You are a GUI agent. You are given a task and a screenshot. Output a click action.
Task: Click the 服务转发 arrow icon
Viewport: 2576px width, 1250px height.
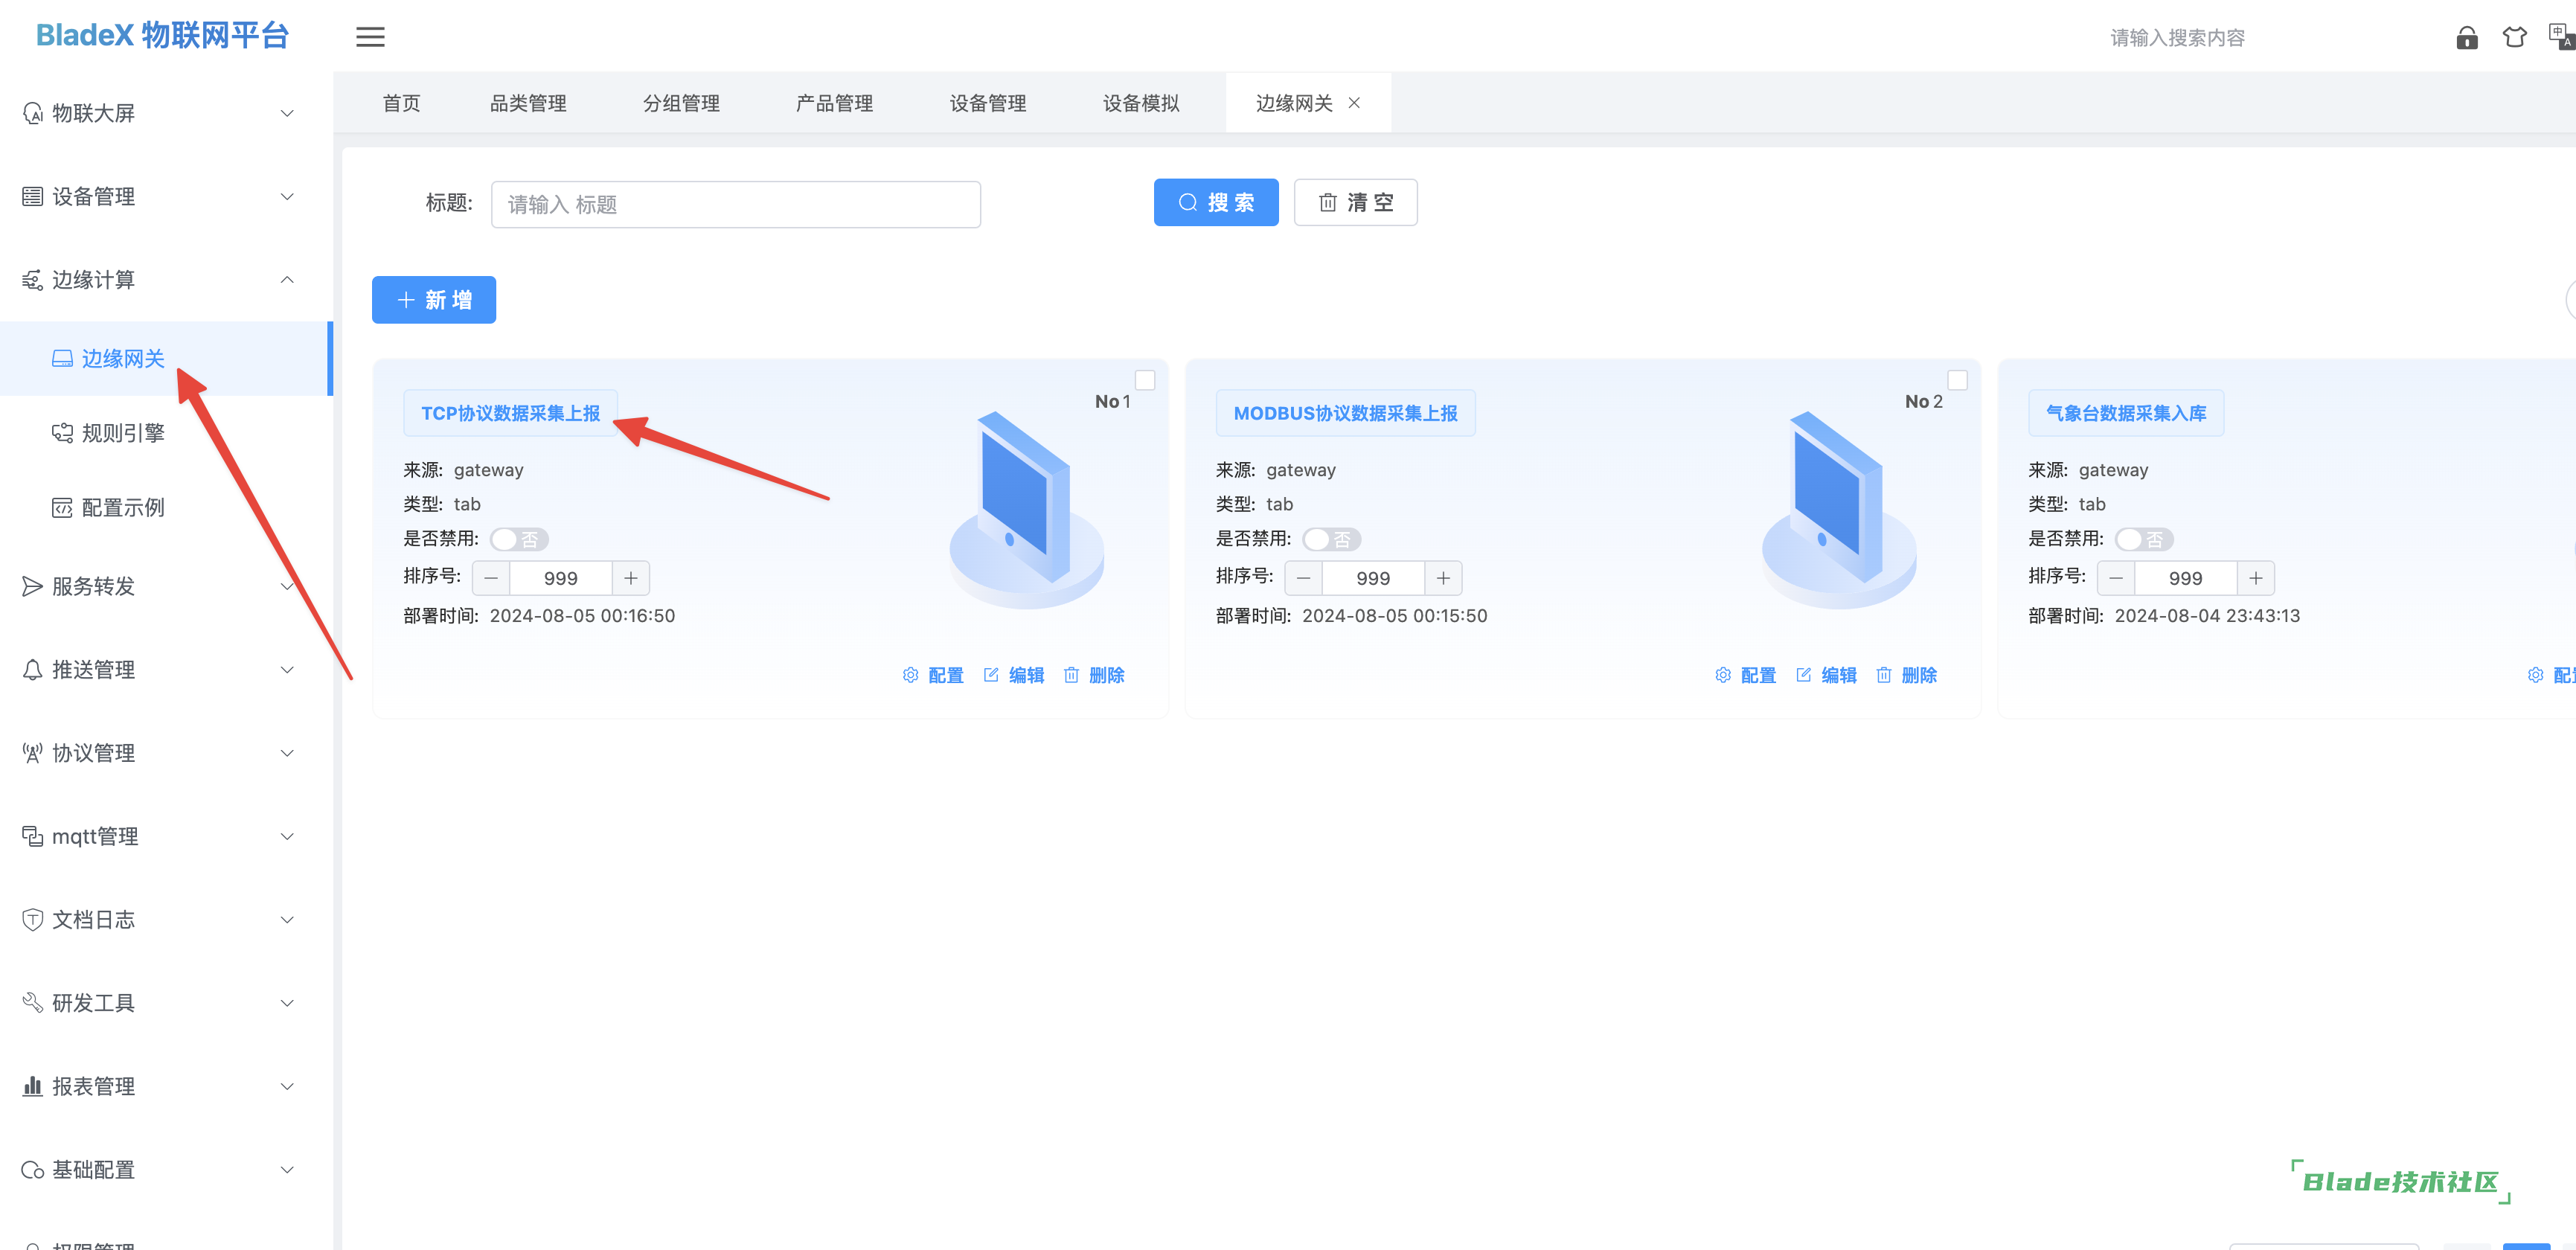click(x=33, y=586)
